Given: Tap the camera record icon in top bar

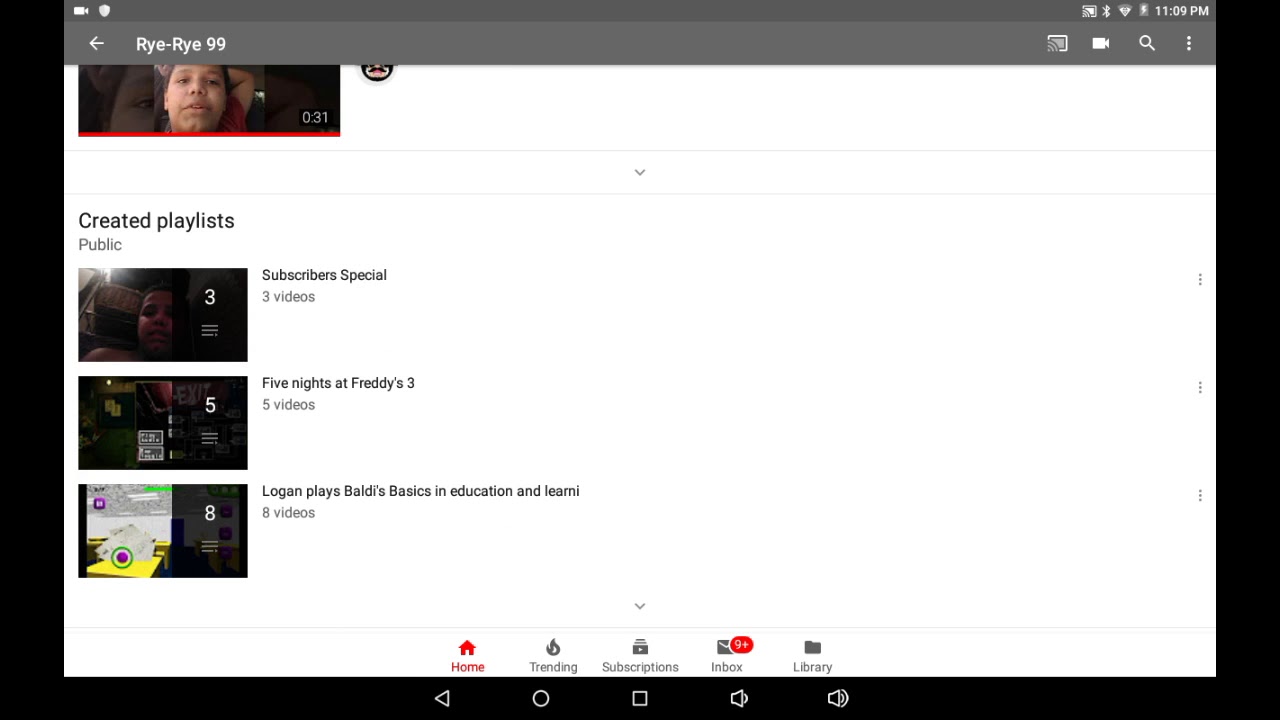Looking at the screenshot, I should [1101, 44].
